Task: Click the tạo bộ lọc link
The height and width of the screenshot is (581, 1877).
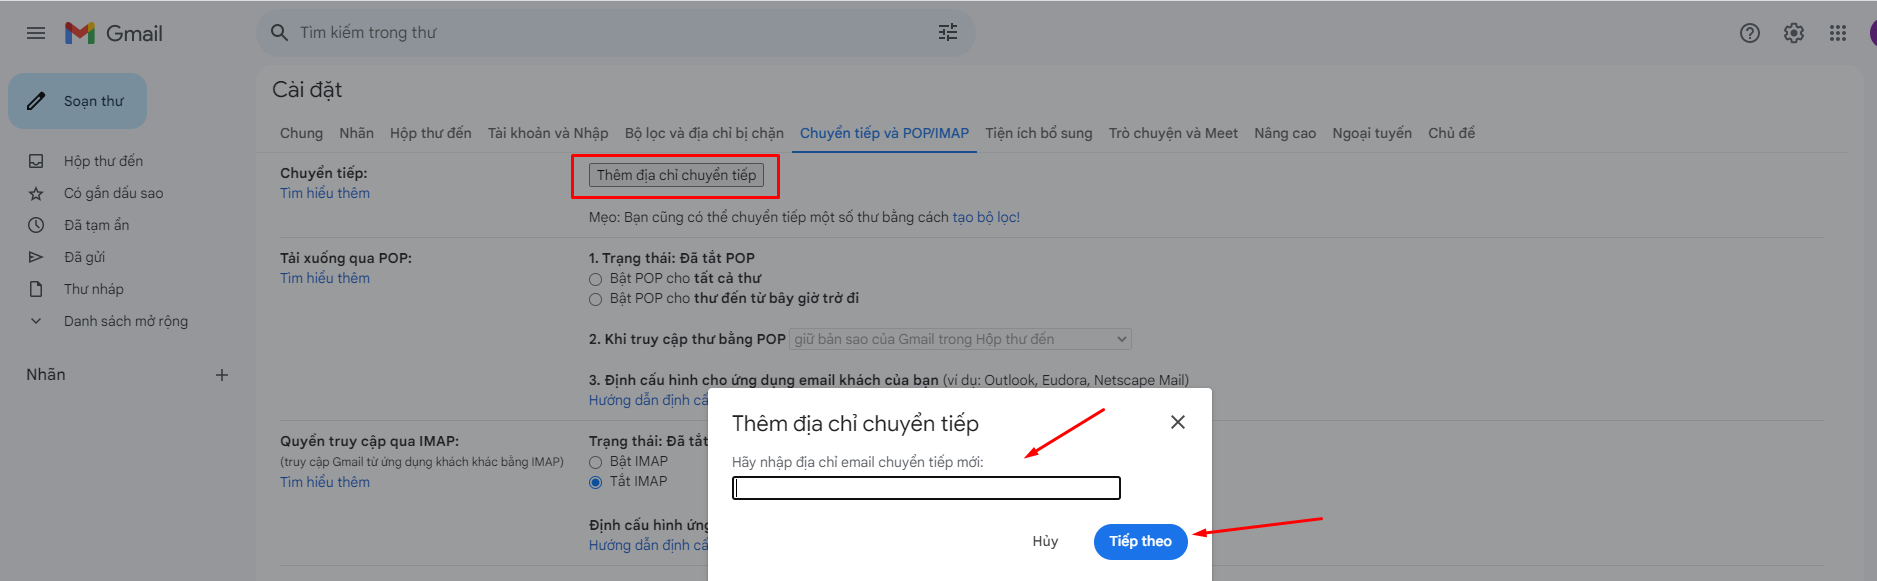Action: 986,217
